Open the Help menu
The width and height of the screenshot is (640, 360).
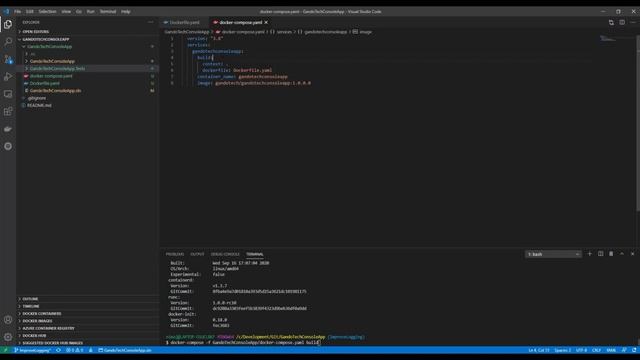[x=126, y=11]
